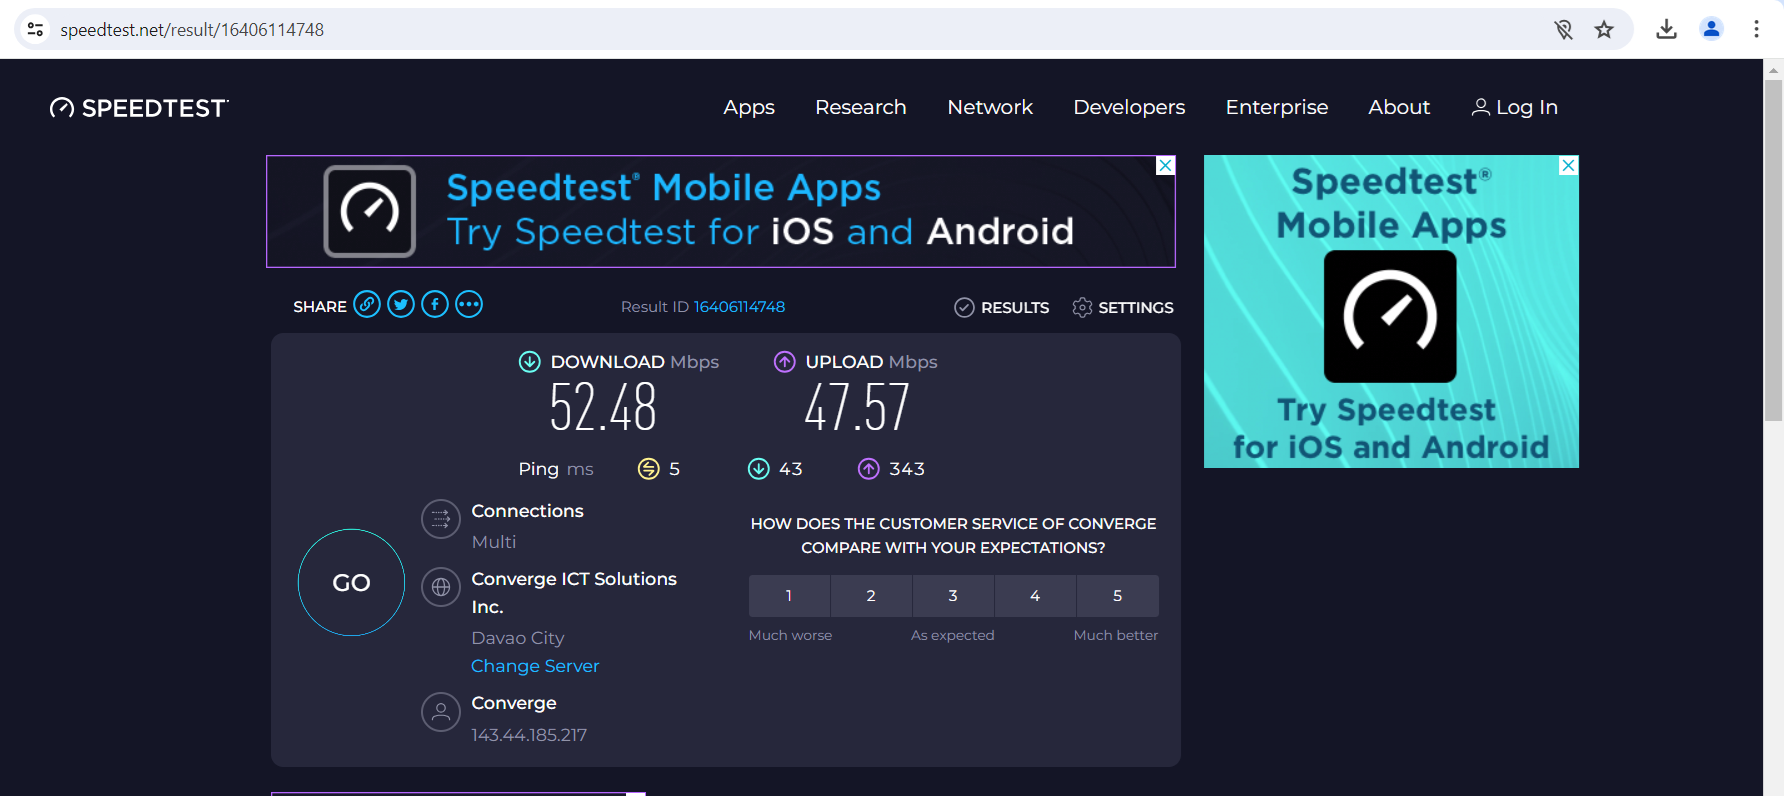Click the scrollbar up arrow
The height and width of the screenshot is (796, 1784).
1774,69
